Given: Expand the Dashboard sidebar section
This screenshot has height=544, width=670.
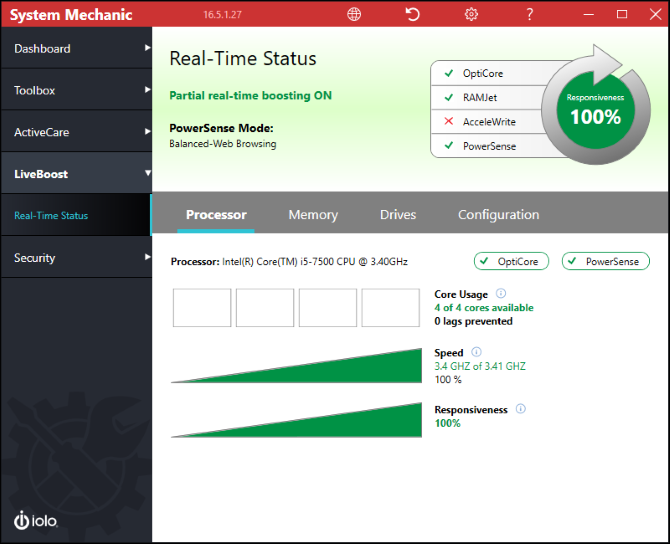Looking at the screenshot, I should click(x=76, y=48).
